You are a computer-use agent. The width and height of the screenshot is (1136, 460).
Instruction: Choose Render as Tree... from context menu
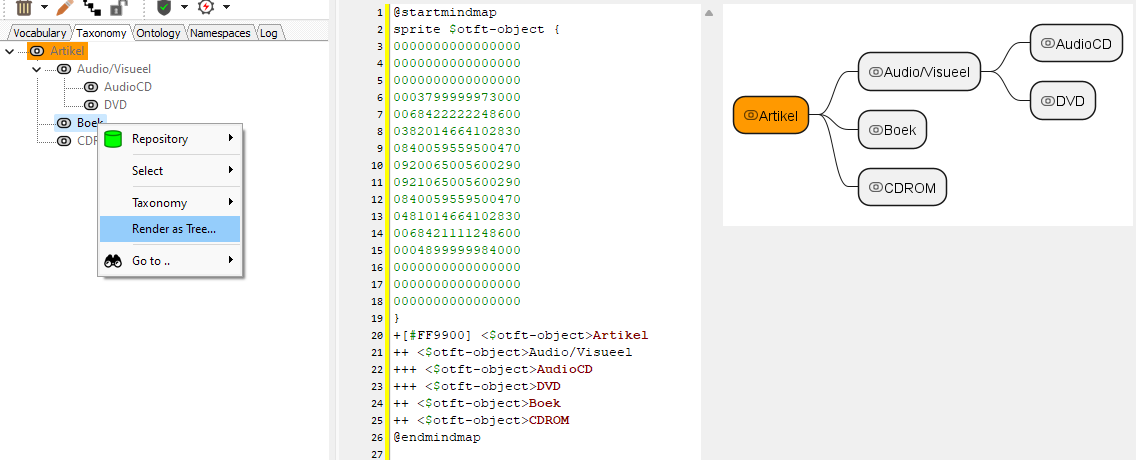click(x=173, y=229)
